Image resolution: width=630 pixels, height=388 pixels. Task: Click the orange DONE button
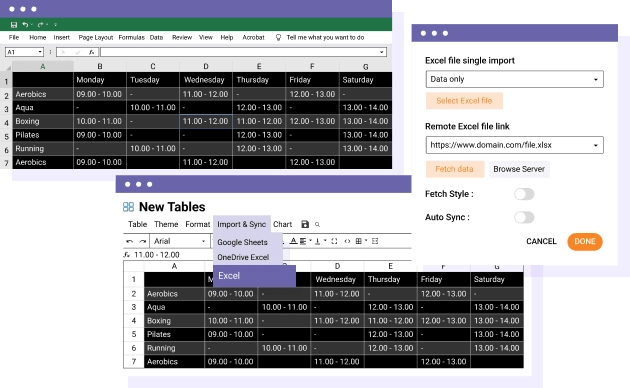click(585, 241)
